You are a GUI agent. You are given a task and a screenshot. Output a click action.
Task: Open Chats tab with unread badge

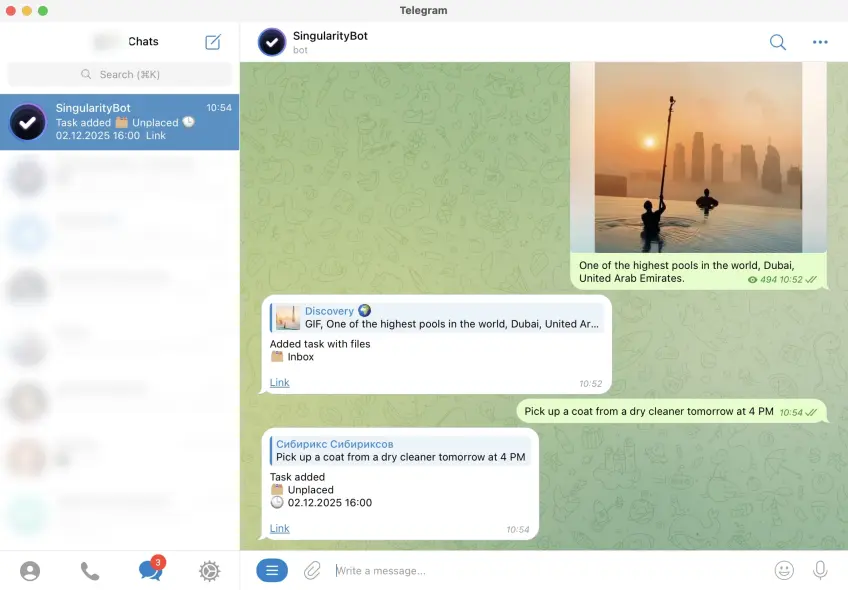point(150,570)
